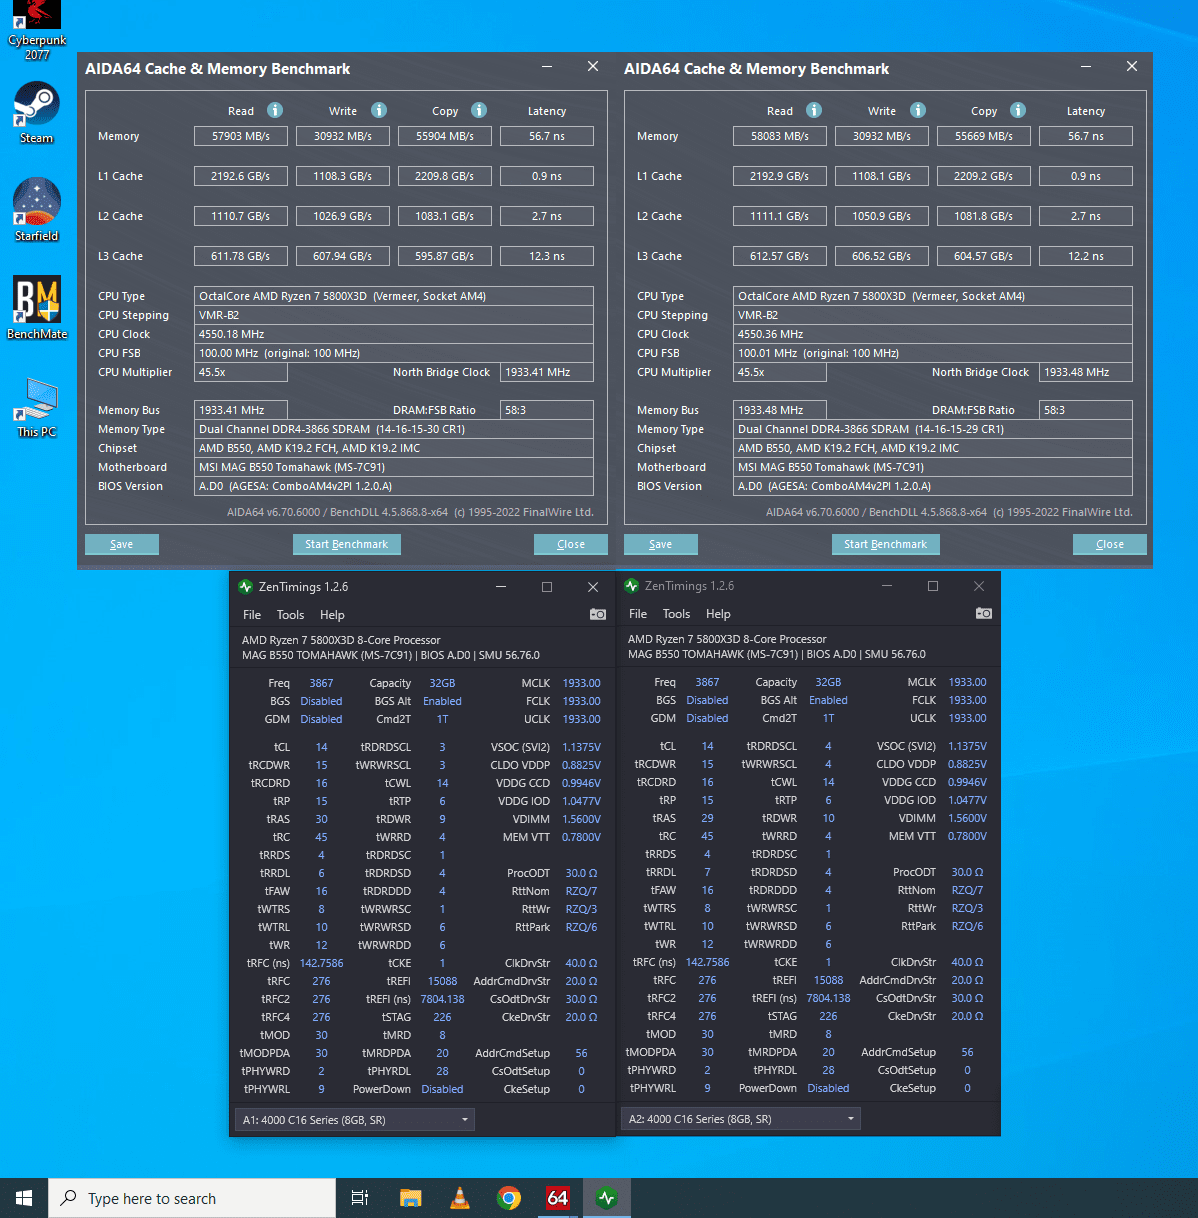
Task: Take screenshot with camera icon in right ZenTimings
Action: [984, 613]
